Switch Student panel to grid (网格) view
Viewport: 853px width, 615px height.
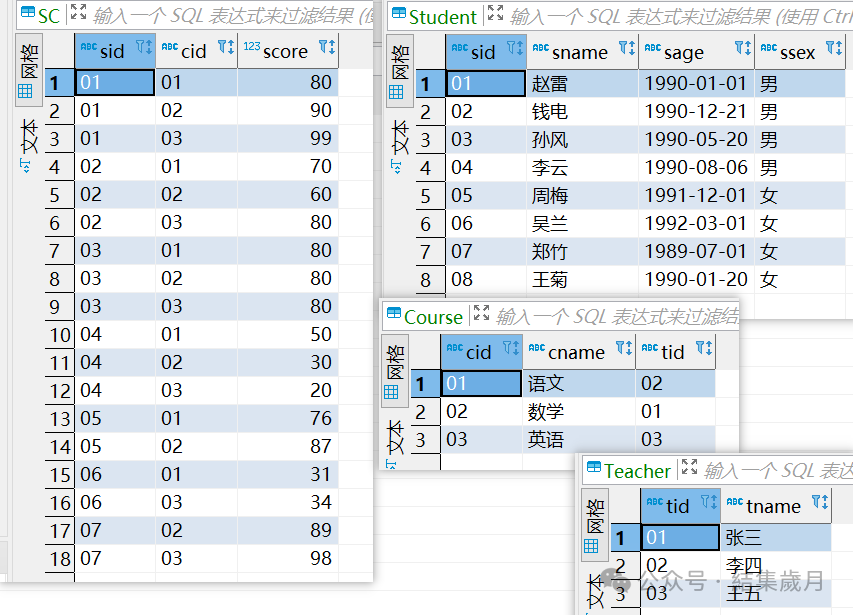(399, 71)
